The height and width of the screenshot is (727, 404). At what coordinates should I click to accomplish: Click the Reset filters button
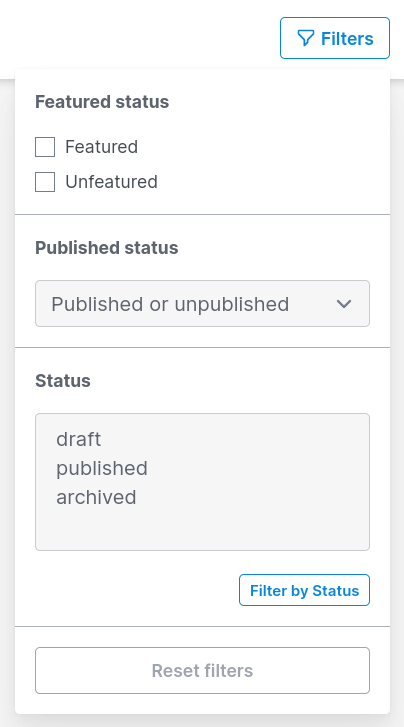click(202, 670)
